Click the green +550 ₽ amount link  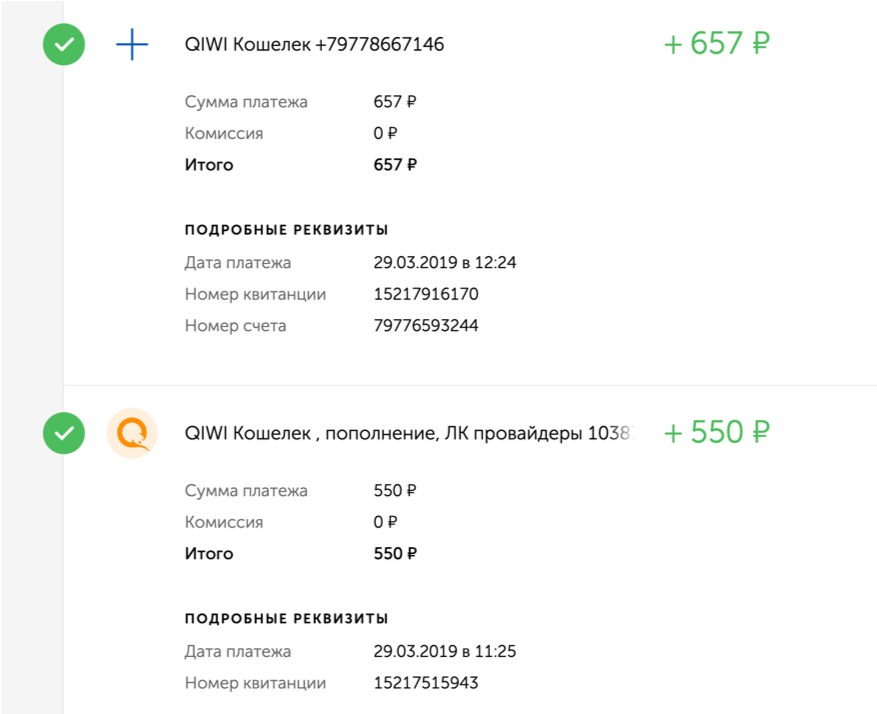tap(715, 431)
